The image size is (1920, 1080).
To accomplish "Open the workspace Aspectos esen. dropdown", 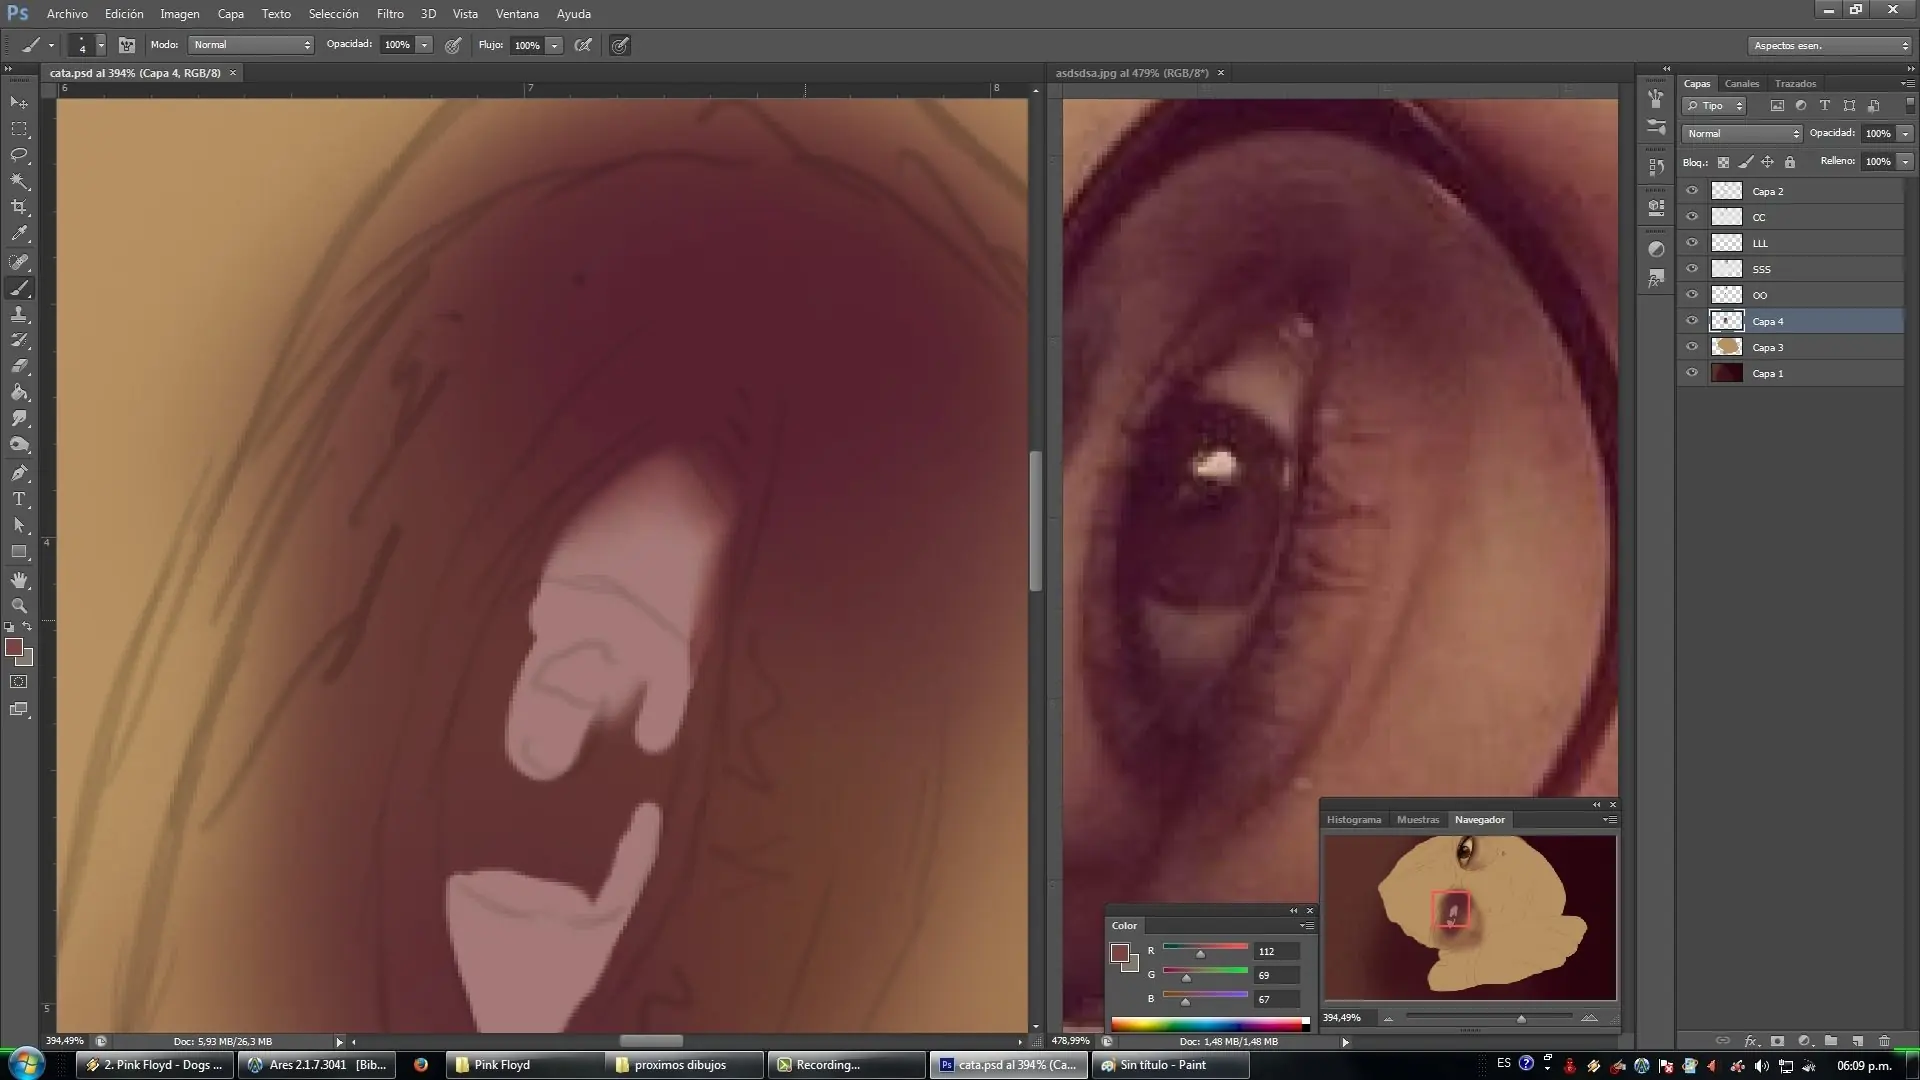I will click(x=1830, y=45).
